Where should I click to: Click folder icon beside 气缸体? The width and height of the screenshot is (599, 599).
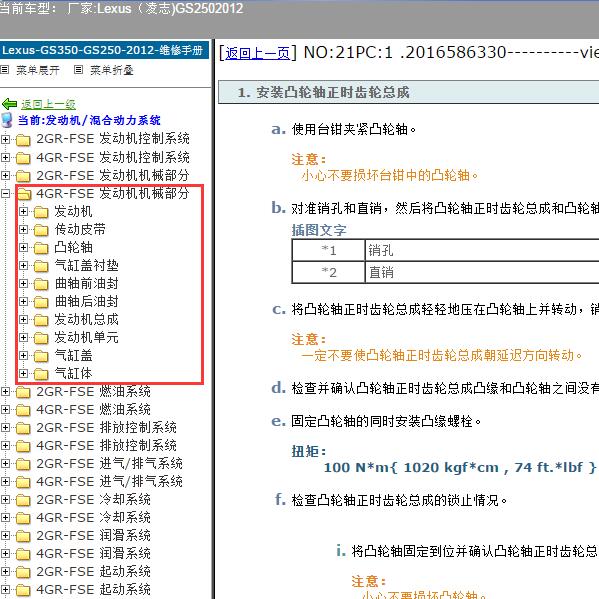point(41,374)
